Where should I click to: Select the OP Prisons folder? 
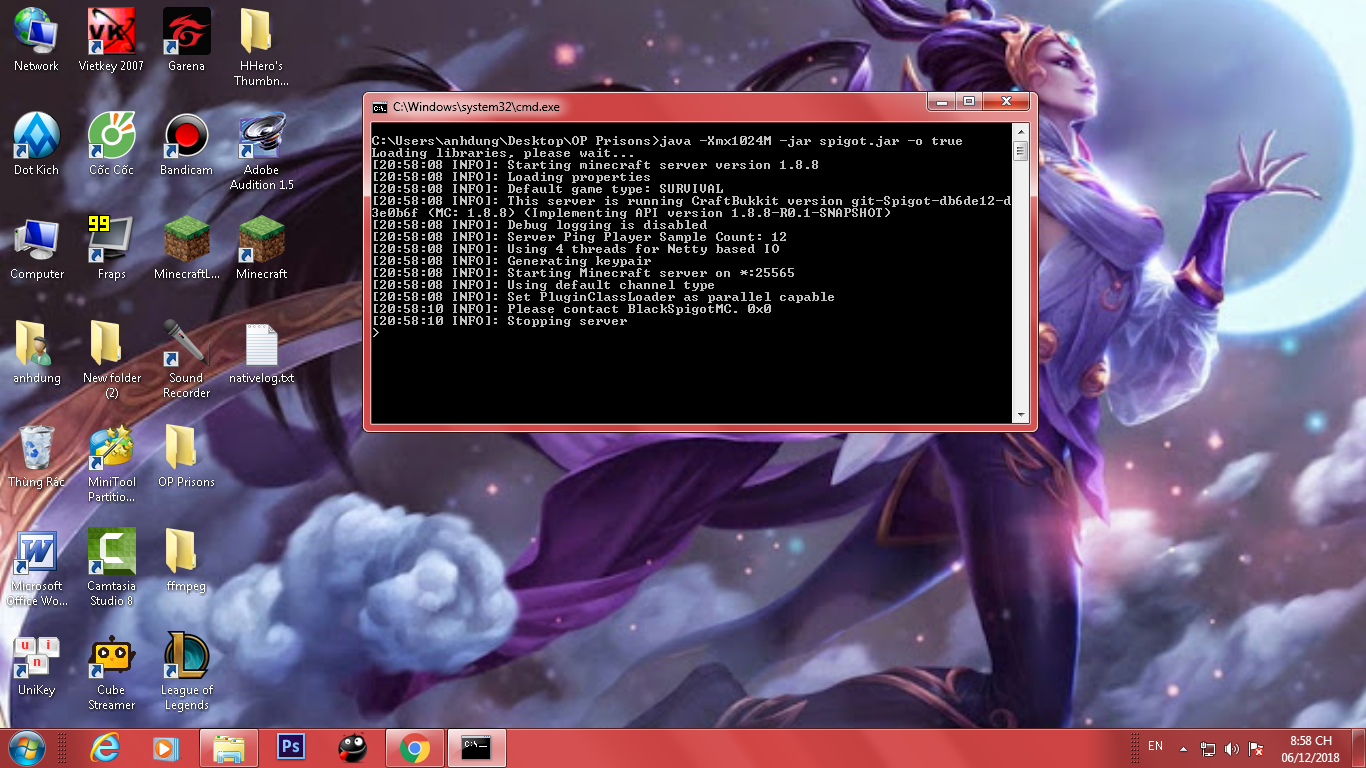(x=186, y=456)
